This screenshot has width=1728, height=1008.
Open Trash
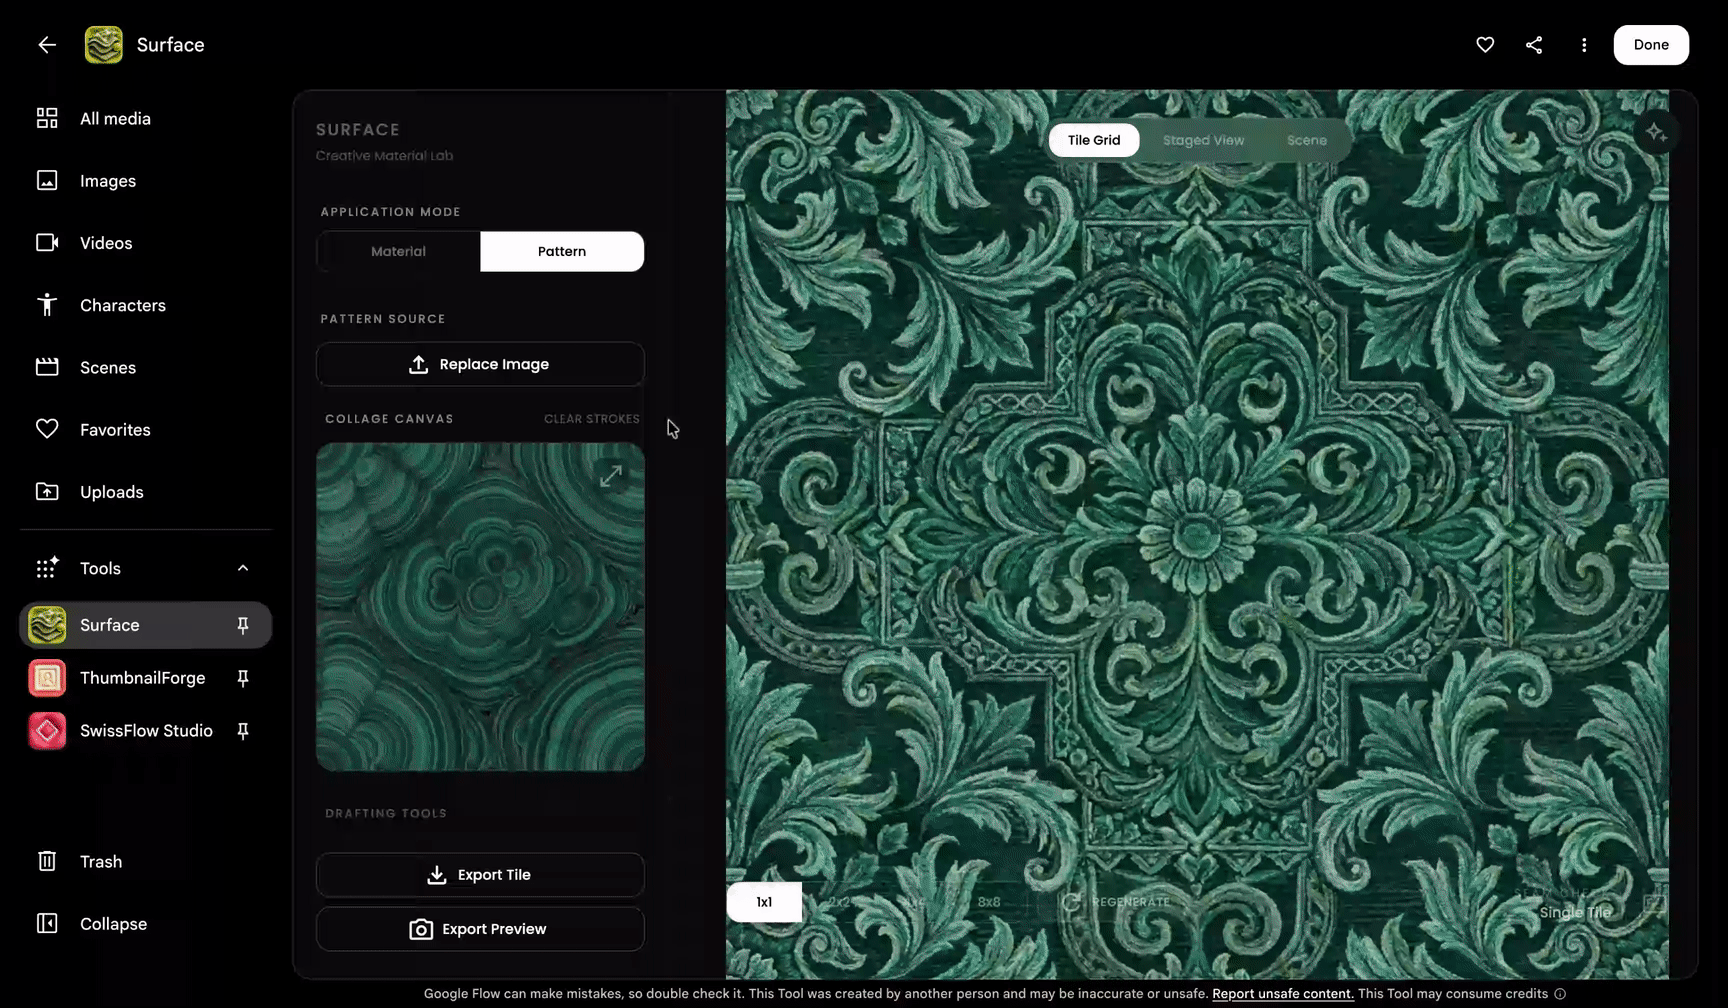(x=146, y=862)
